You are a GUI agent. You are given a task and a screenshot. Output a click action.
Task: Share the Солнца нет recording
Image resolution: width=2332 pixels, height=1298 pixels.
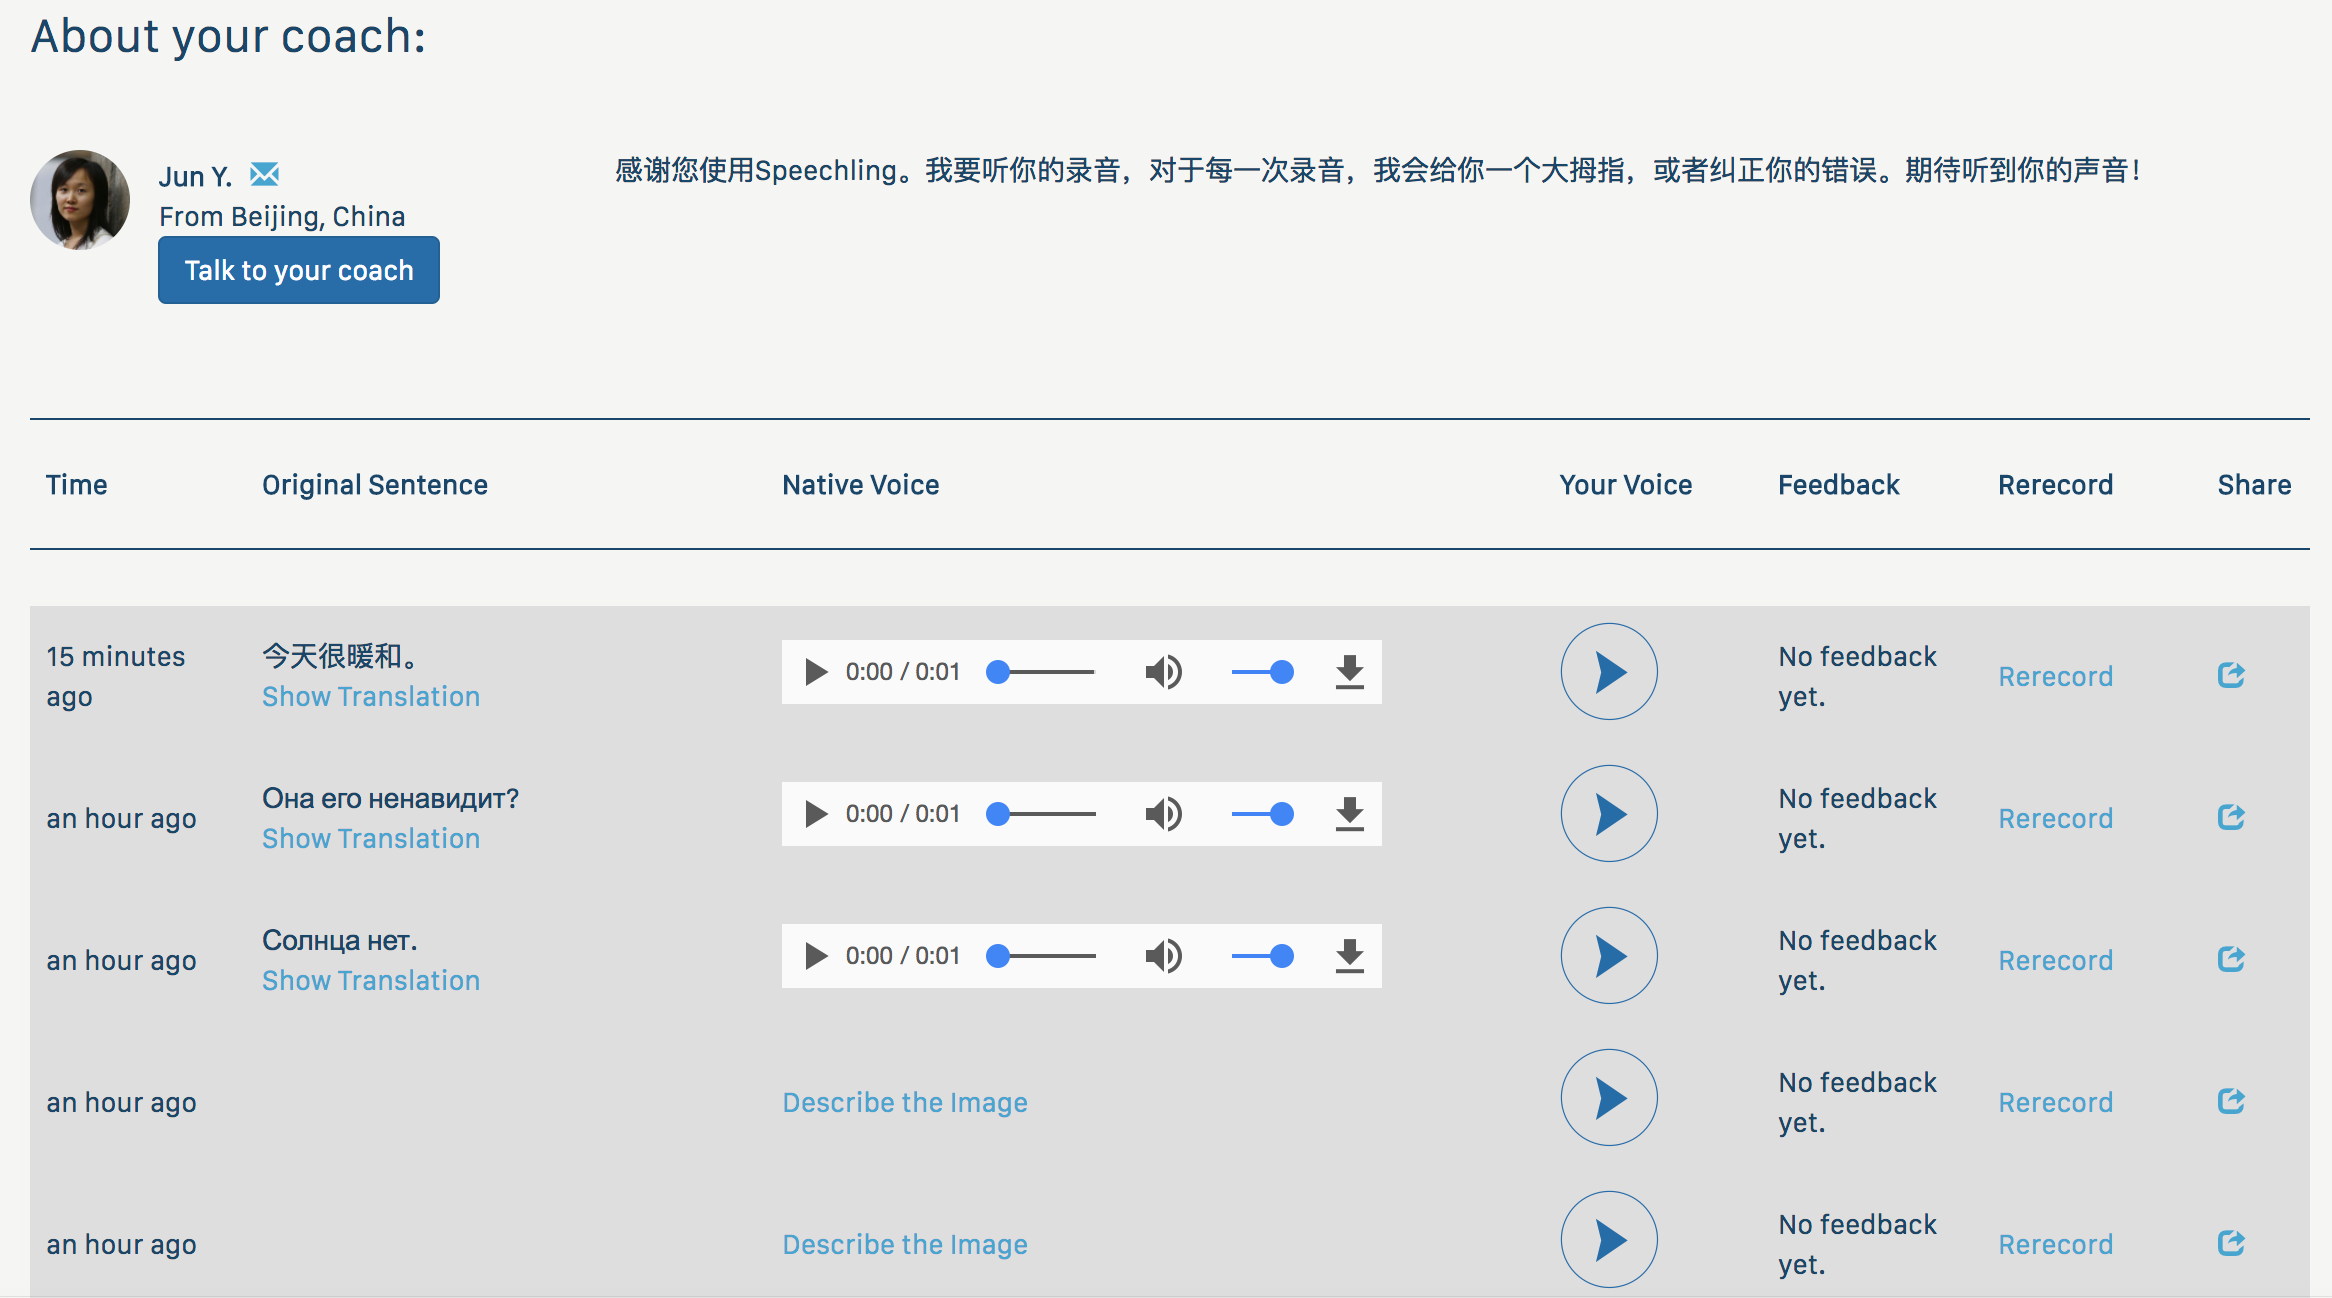(2231, 959)
